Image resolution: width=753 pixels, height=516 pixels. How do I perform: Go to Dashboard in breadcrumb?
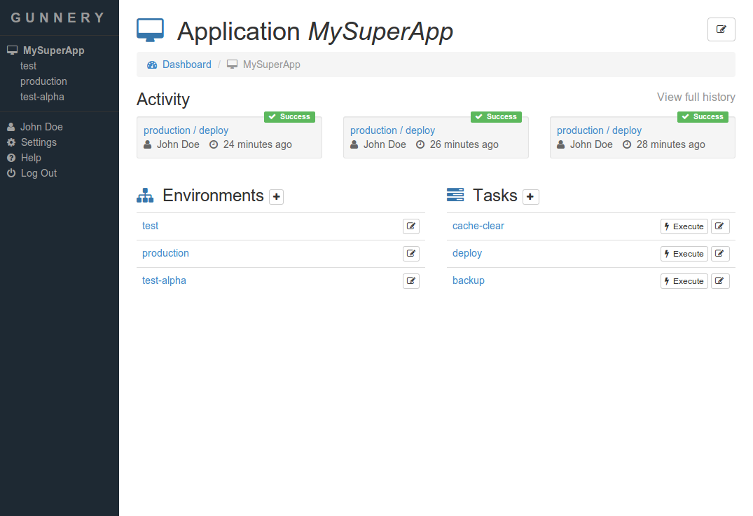187,65
